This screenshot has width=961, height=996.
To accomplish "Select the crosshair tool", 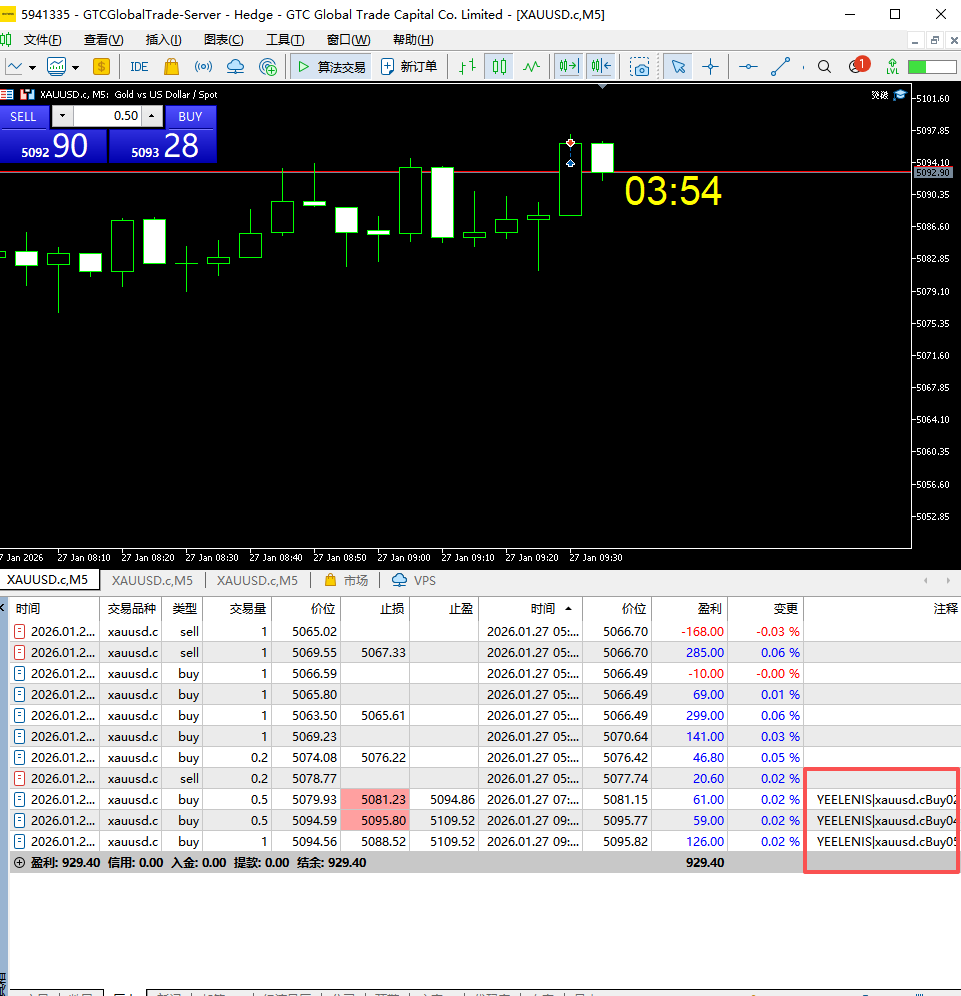I will [710, 67].
